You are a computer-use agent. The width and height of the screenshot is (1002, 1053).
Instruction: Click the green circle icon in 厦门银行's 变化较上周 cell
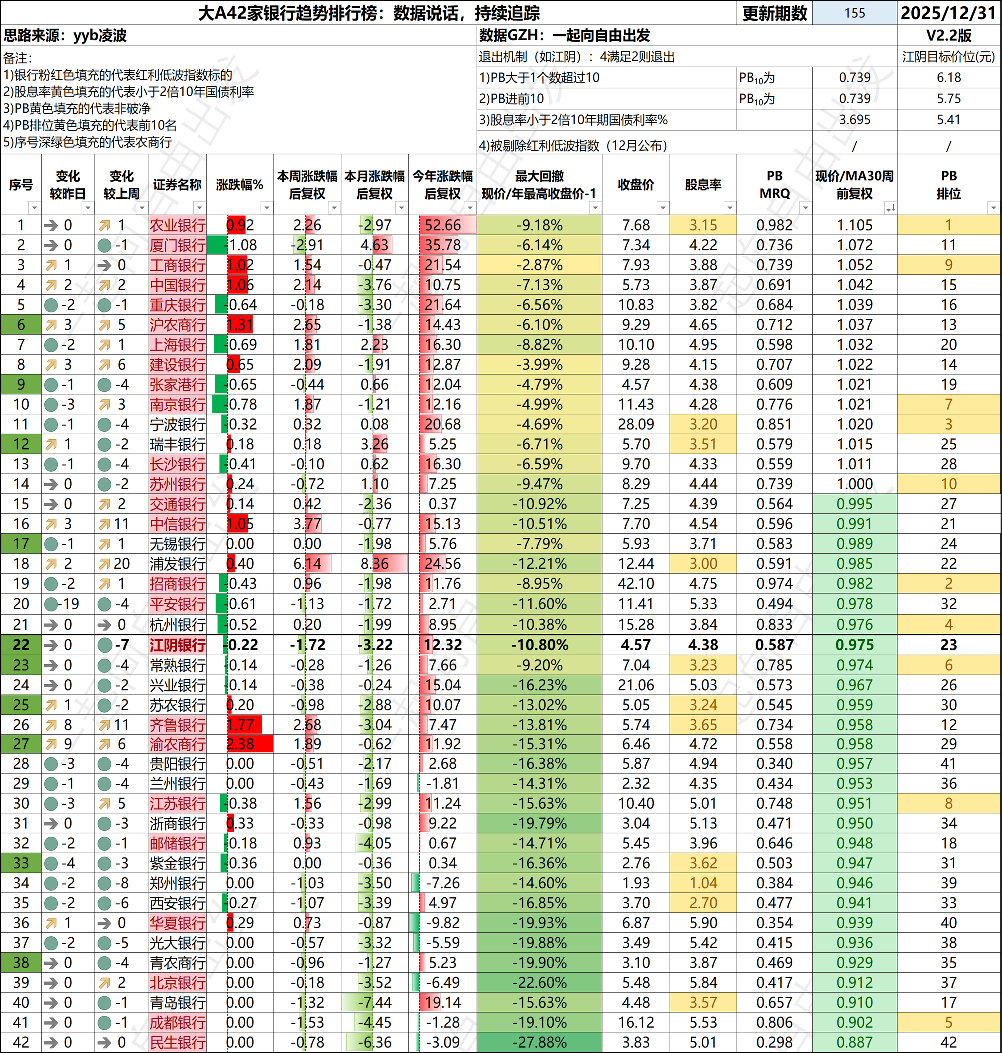(x=105, y=245)
